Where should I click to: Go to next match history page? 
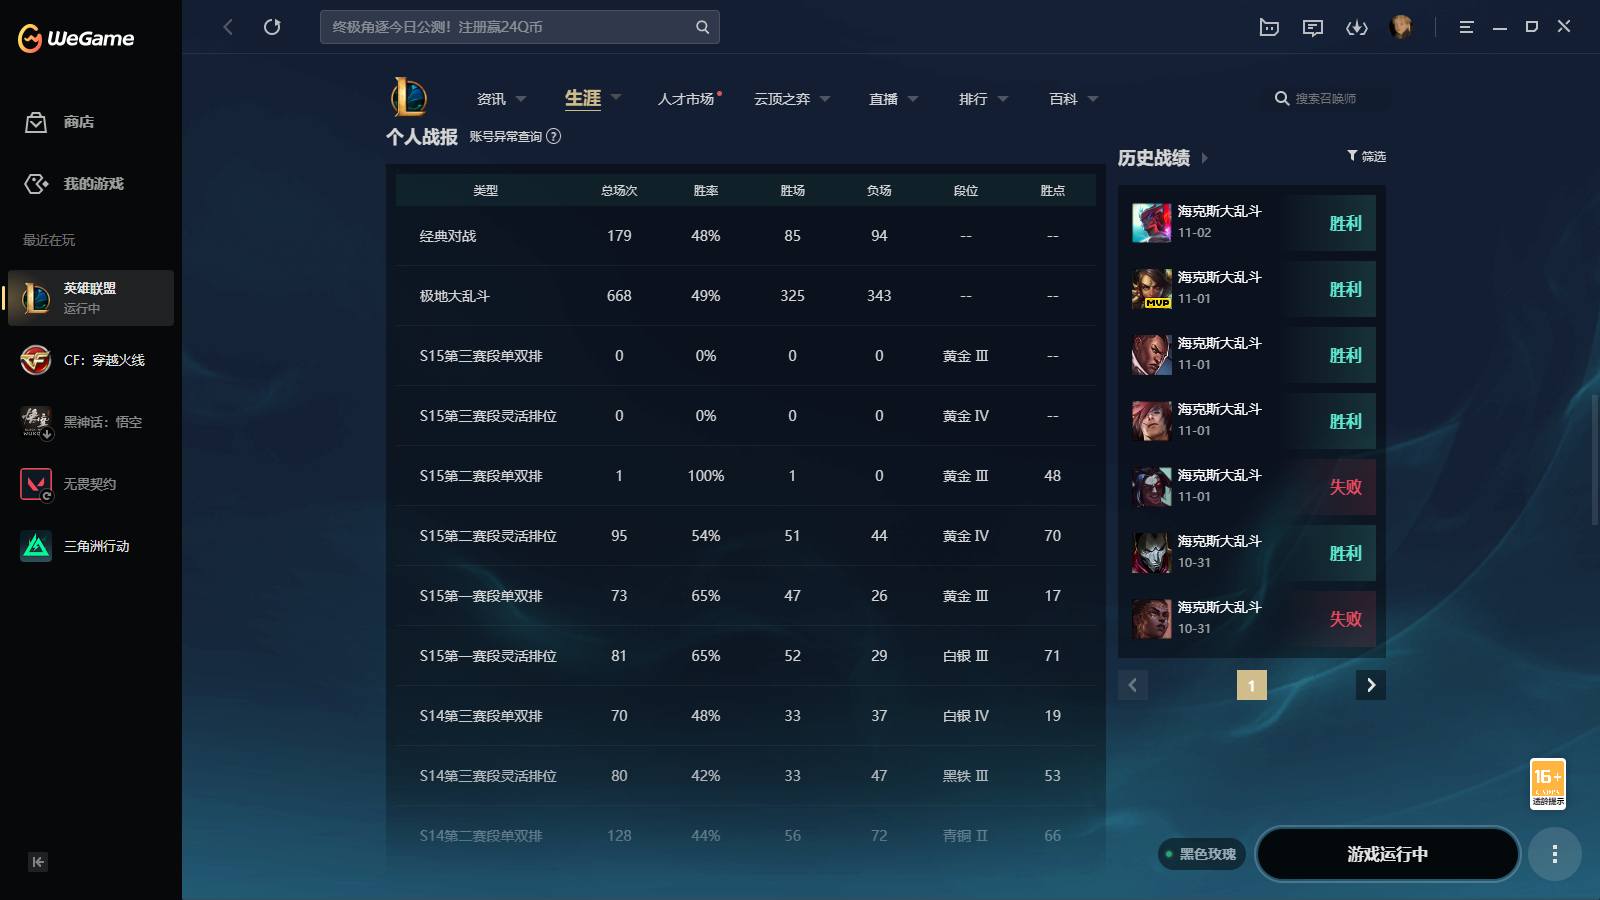click(1371, 685)
